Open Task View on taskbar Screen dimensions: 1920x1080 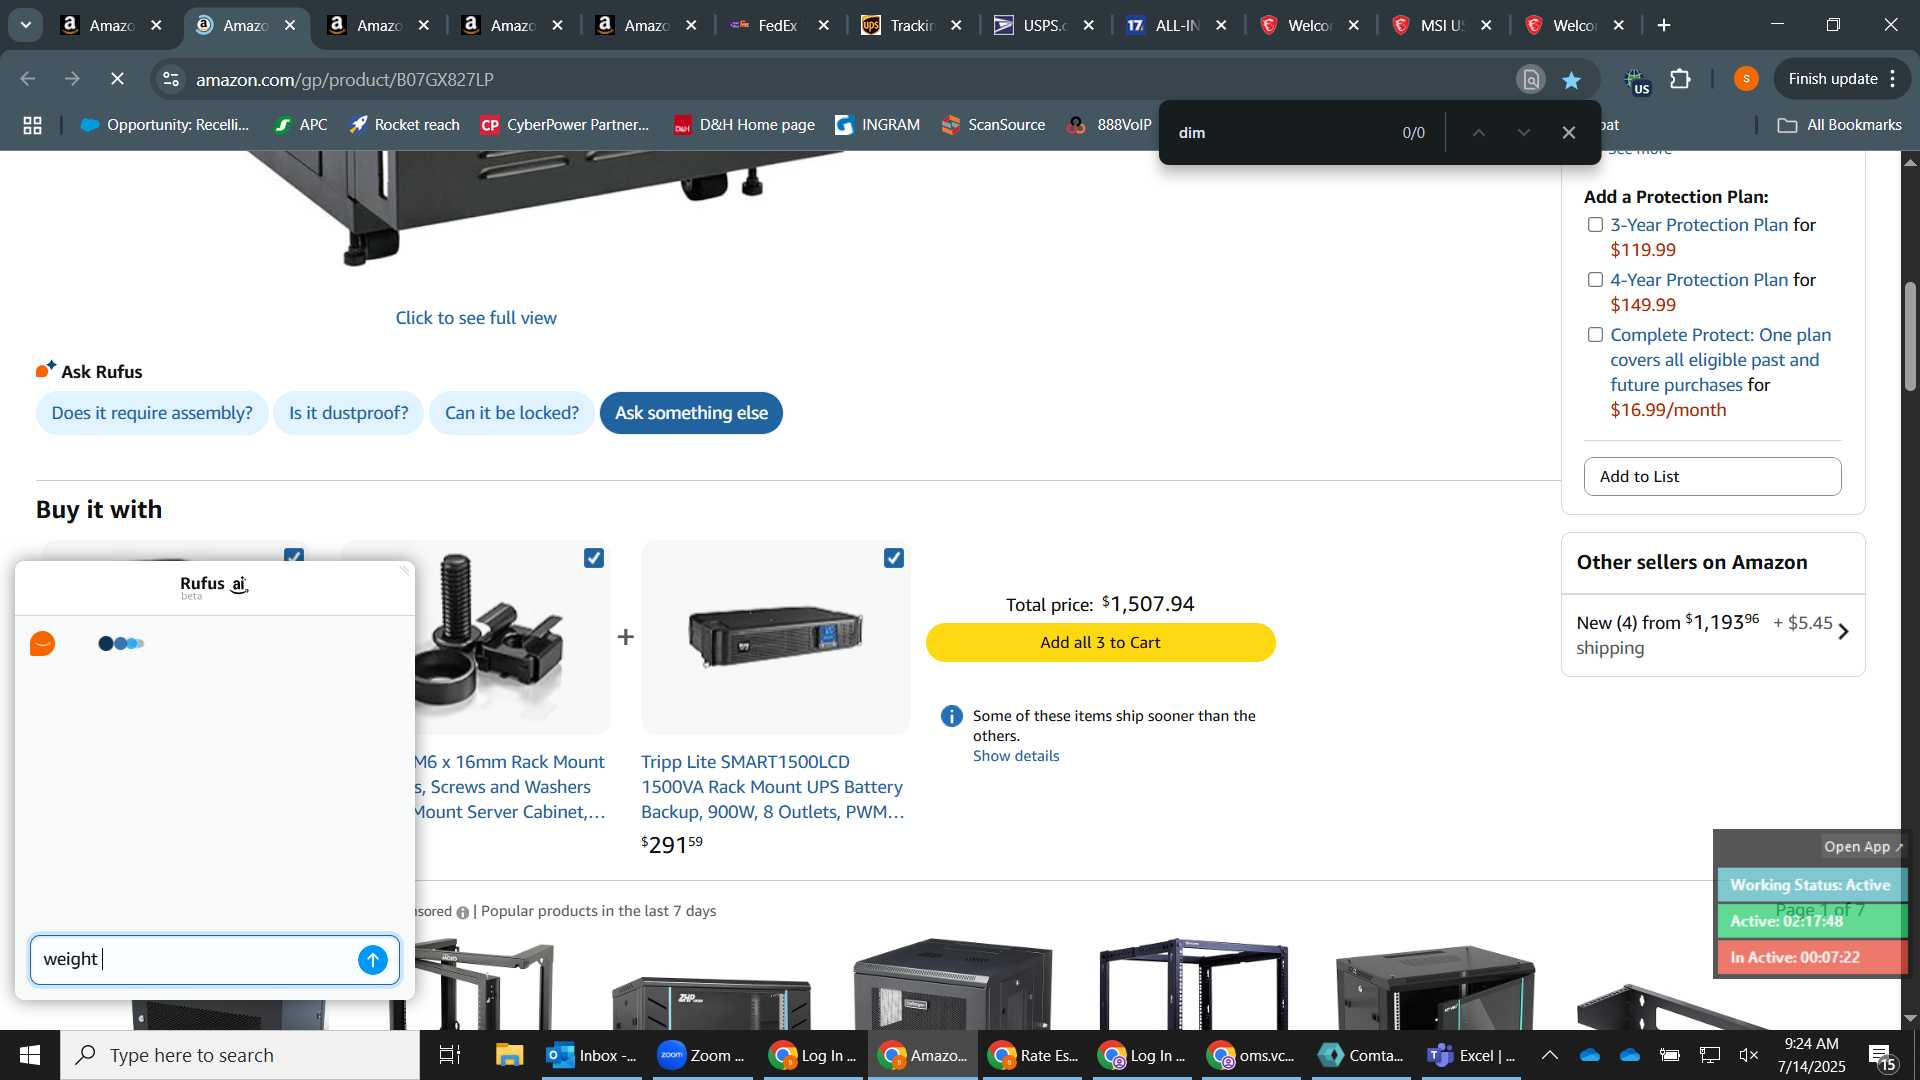click(x=450, y=1055)
